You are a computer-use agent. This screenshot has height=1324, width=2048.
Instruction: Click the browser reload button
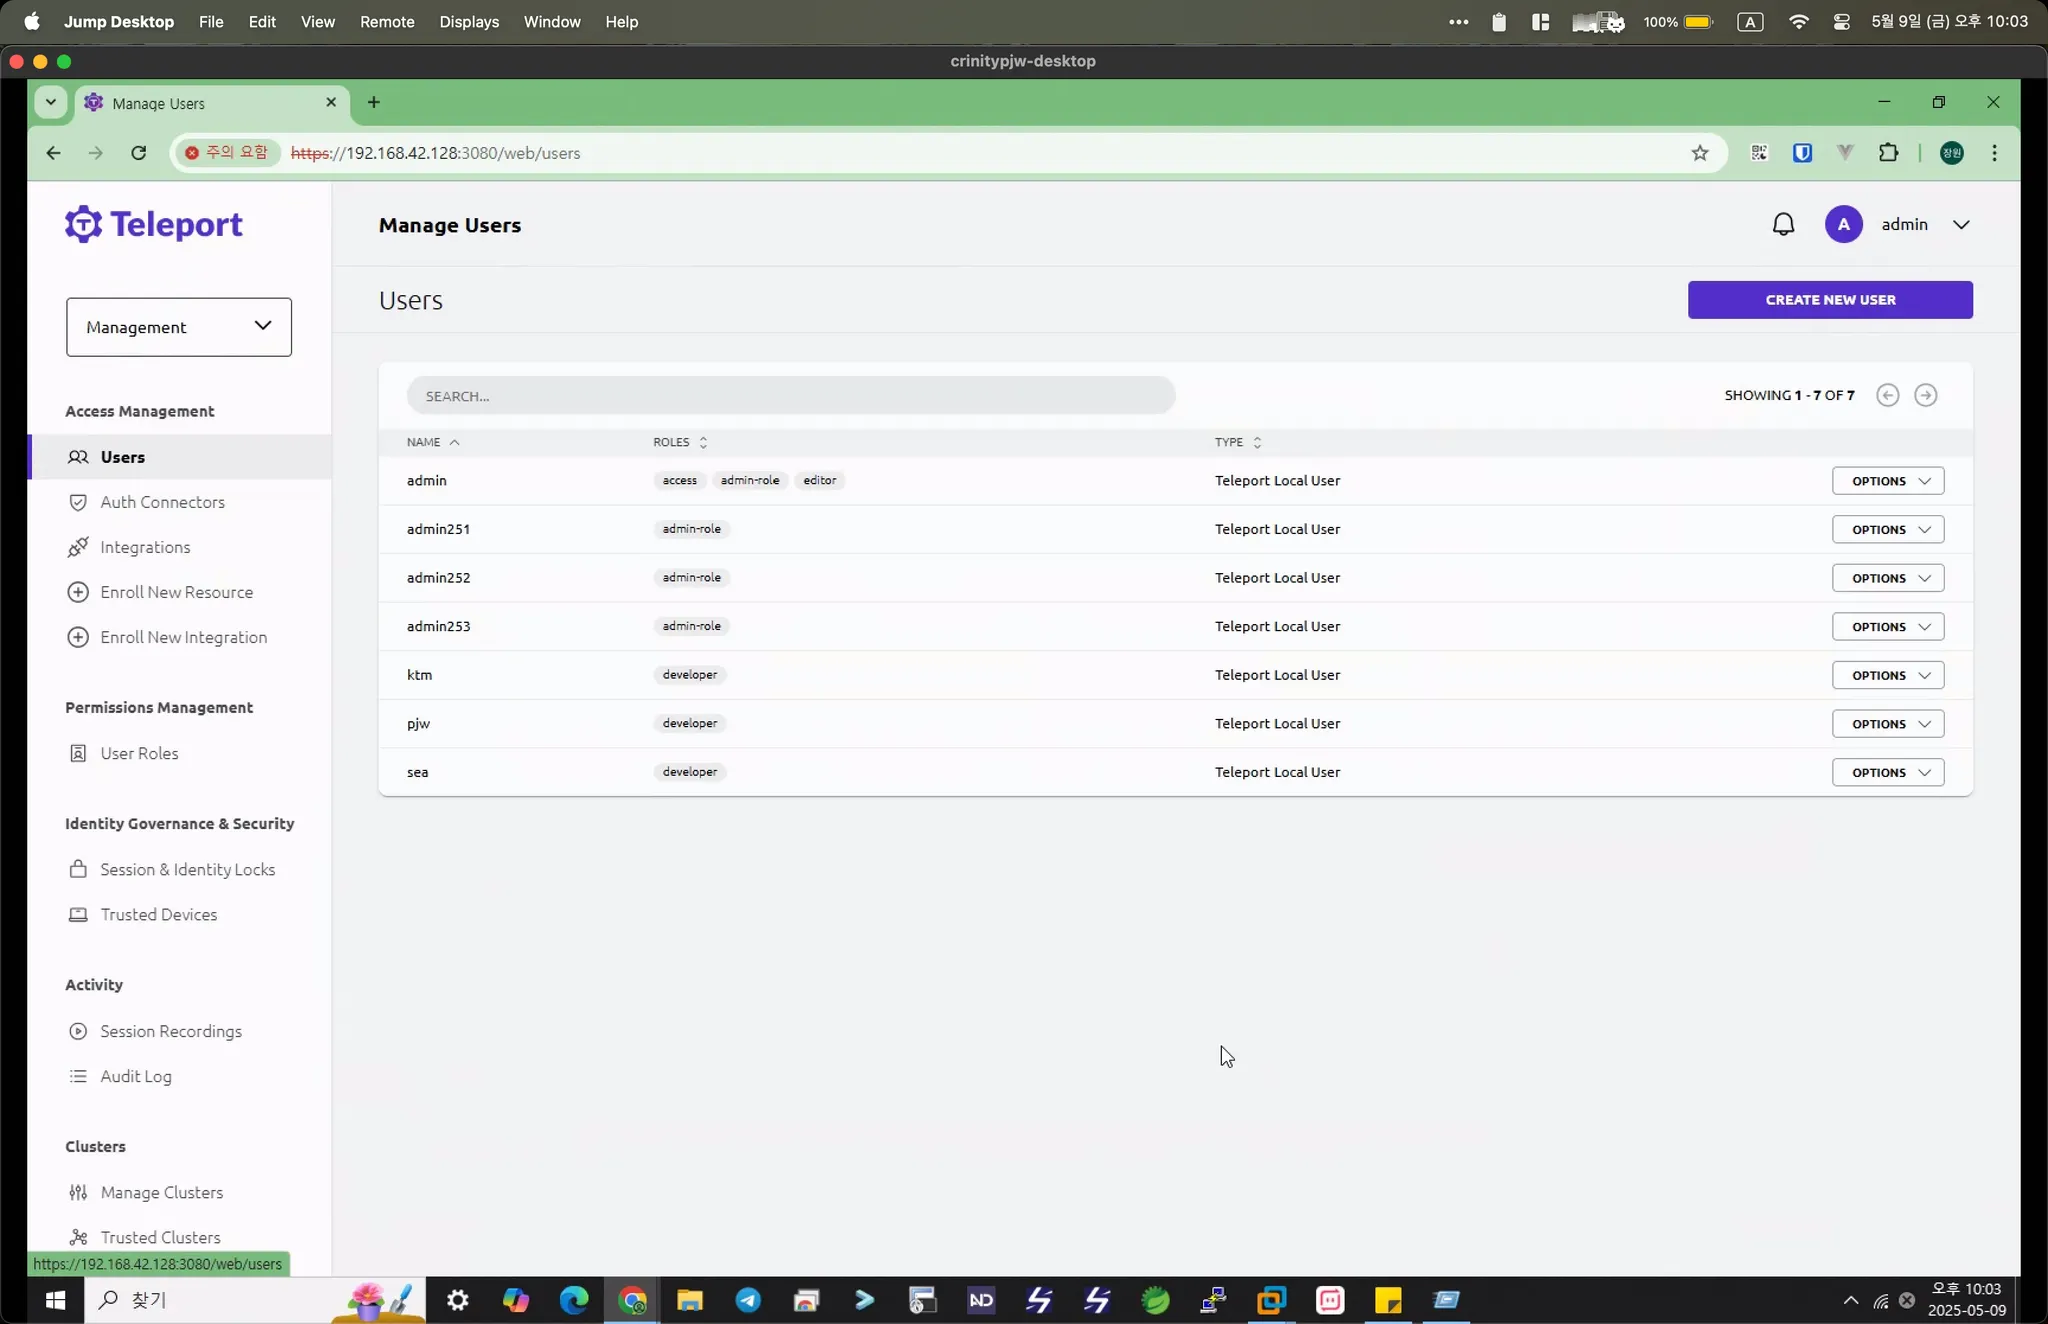(139, 153)
